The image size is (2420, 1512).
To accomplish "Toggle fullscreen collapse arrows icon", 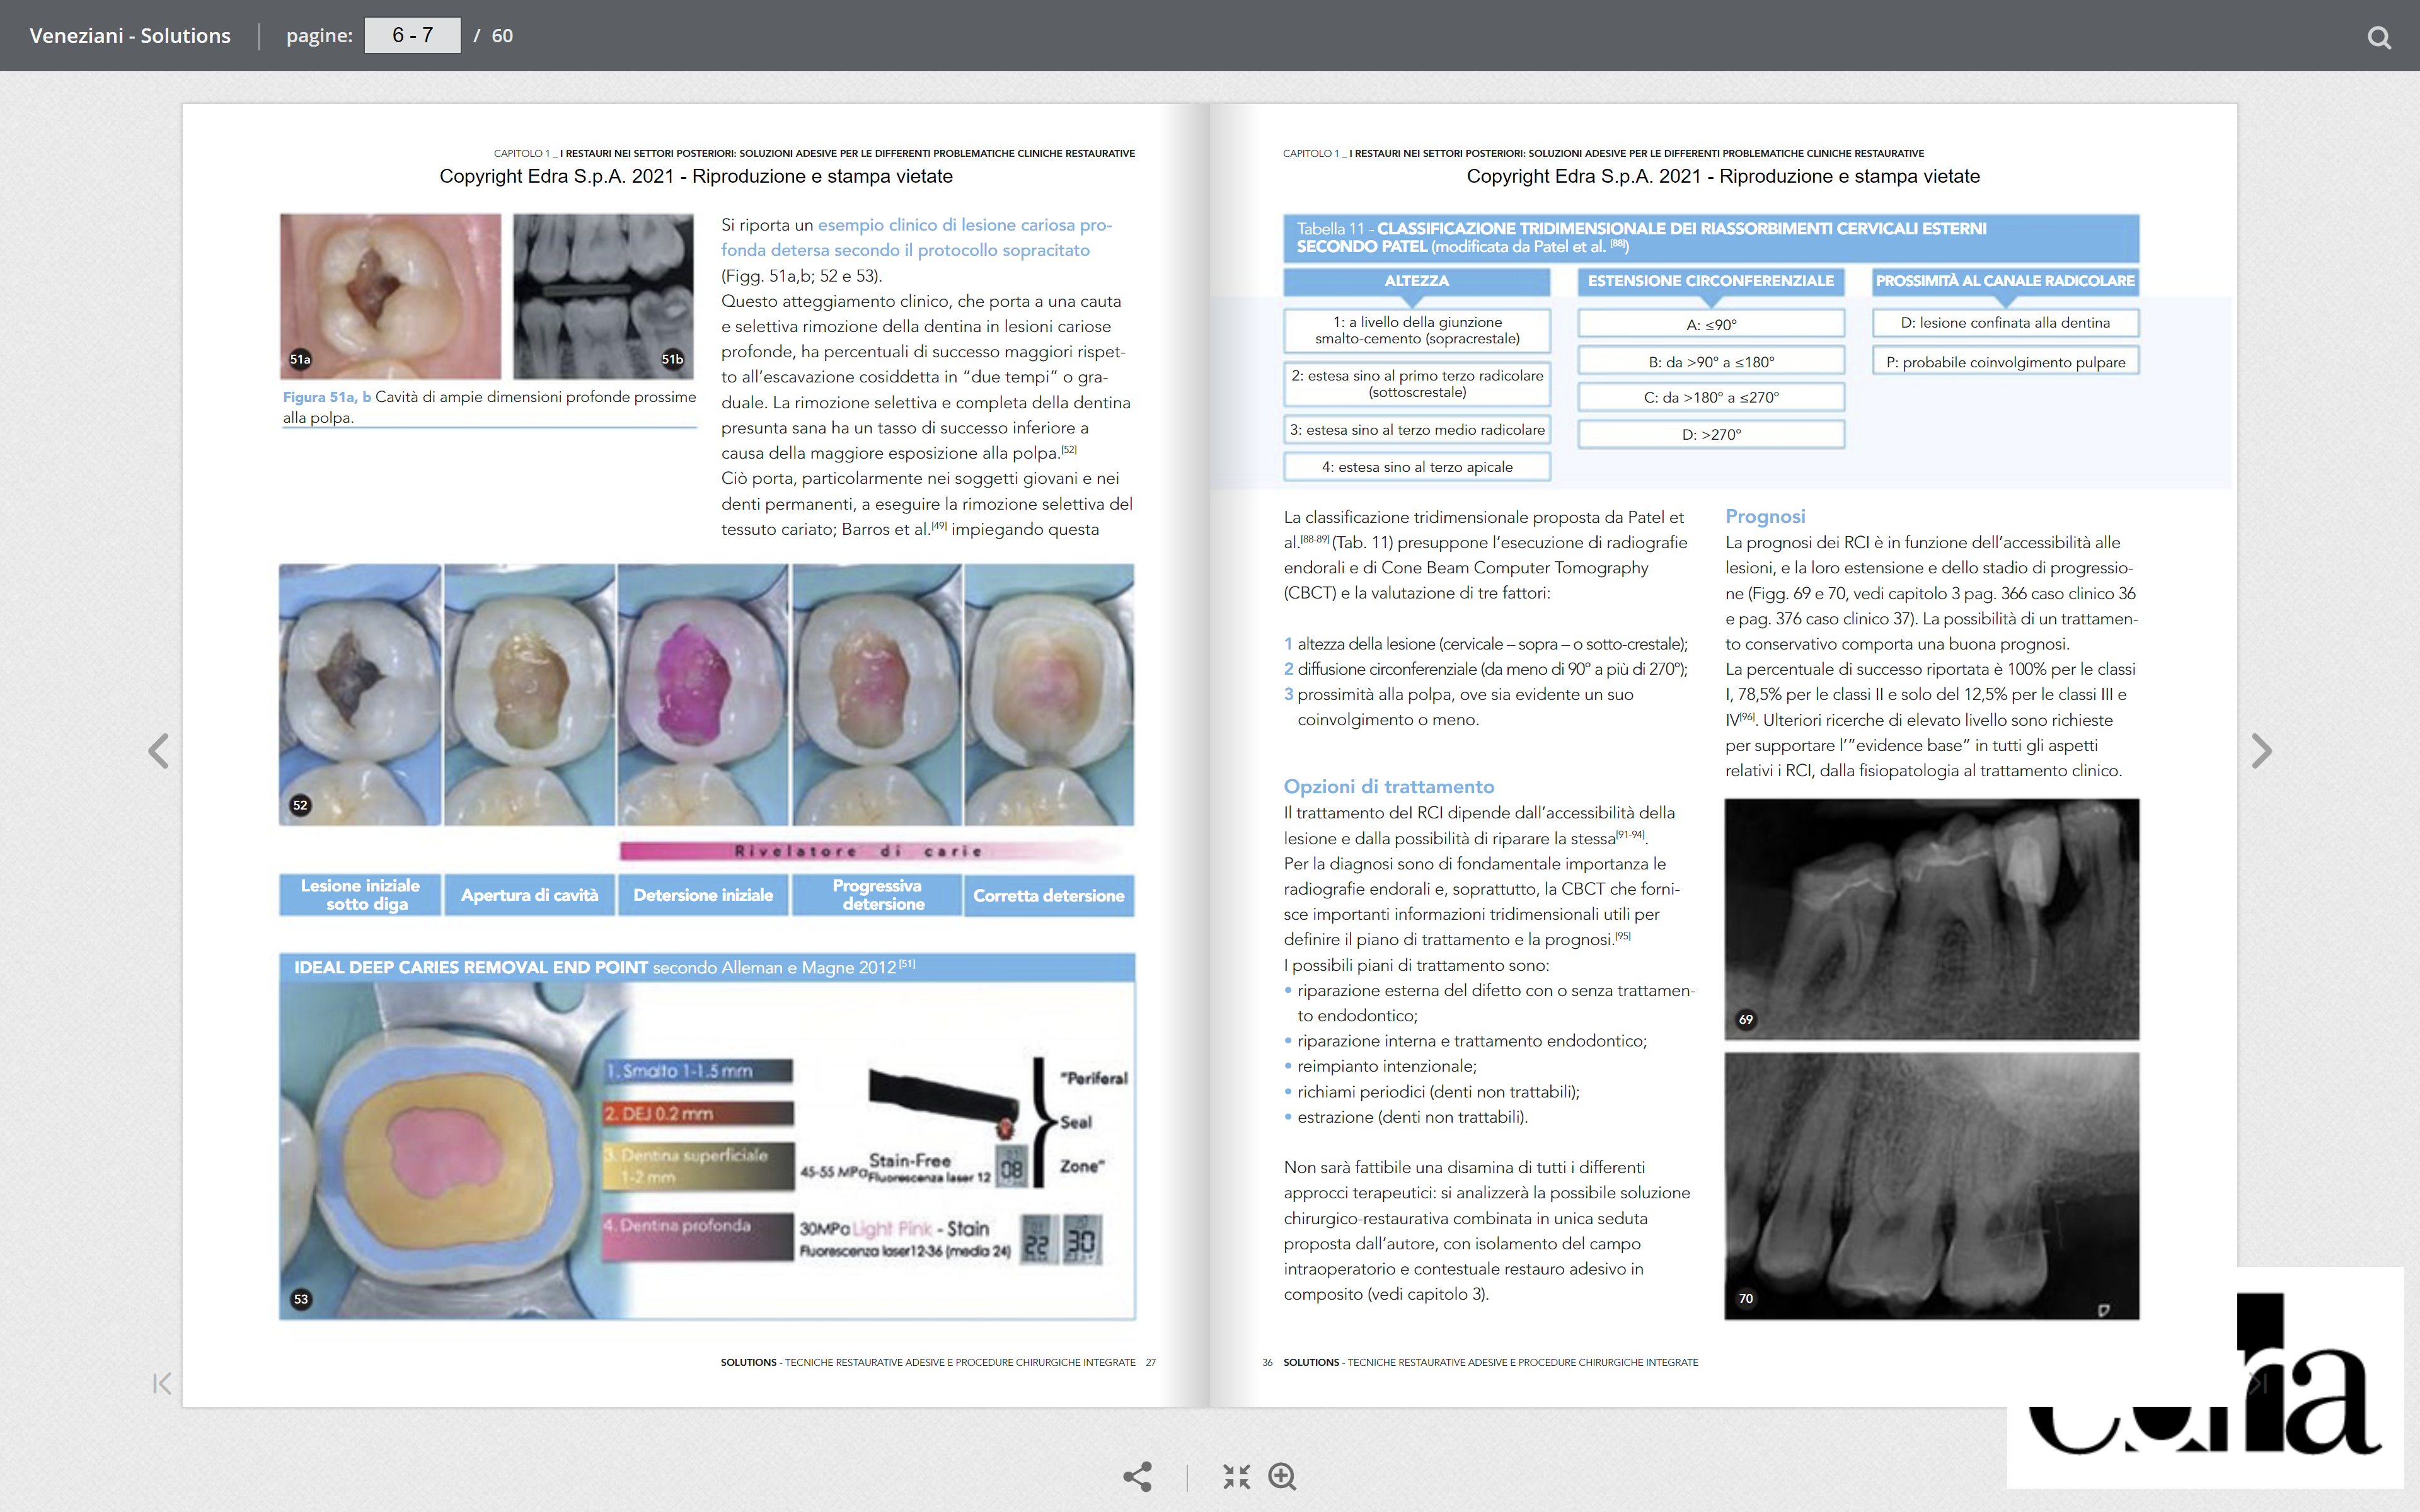I will click(1236, 1476).
